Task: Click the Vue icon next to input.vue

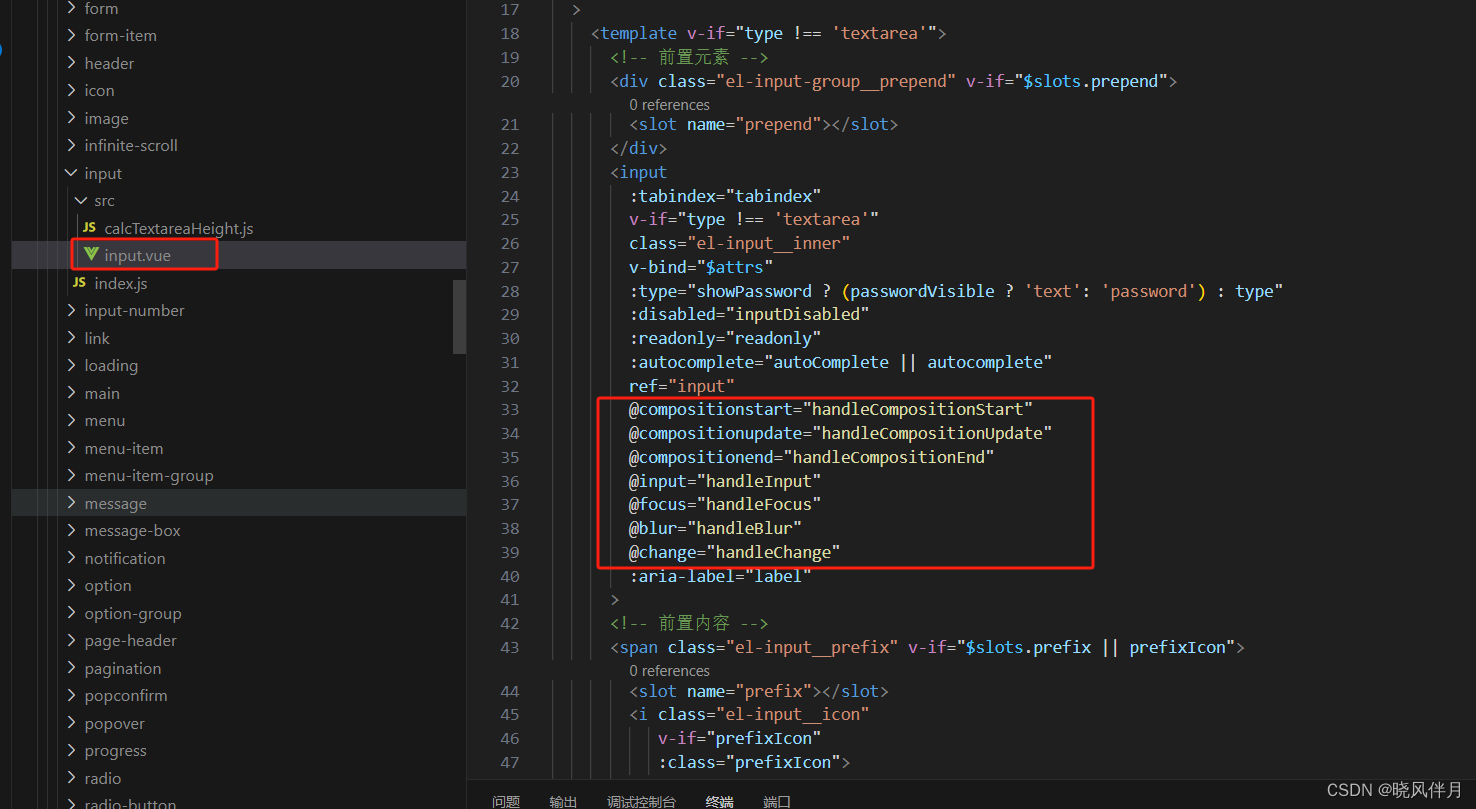Action: click(90, 254)
